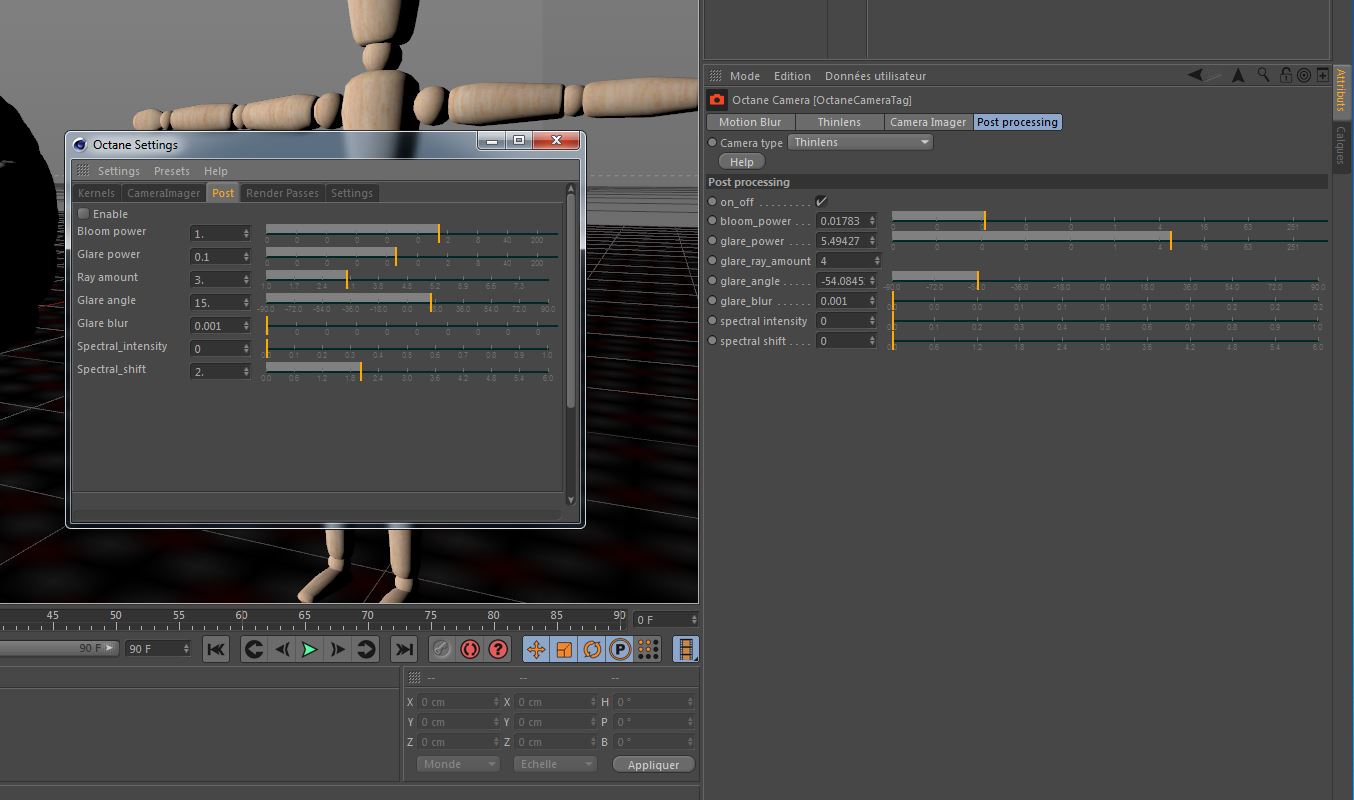Open the Presets menu in Octane Settings

coord(171,171)
